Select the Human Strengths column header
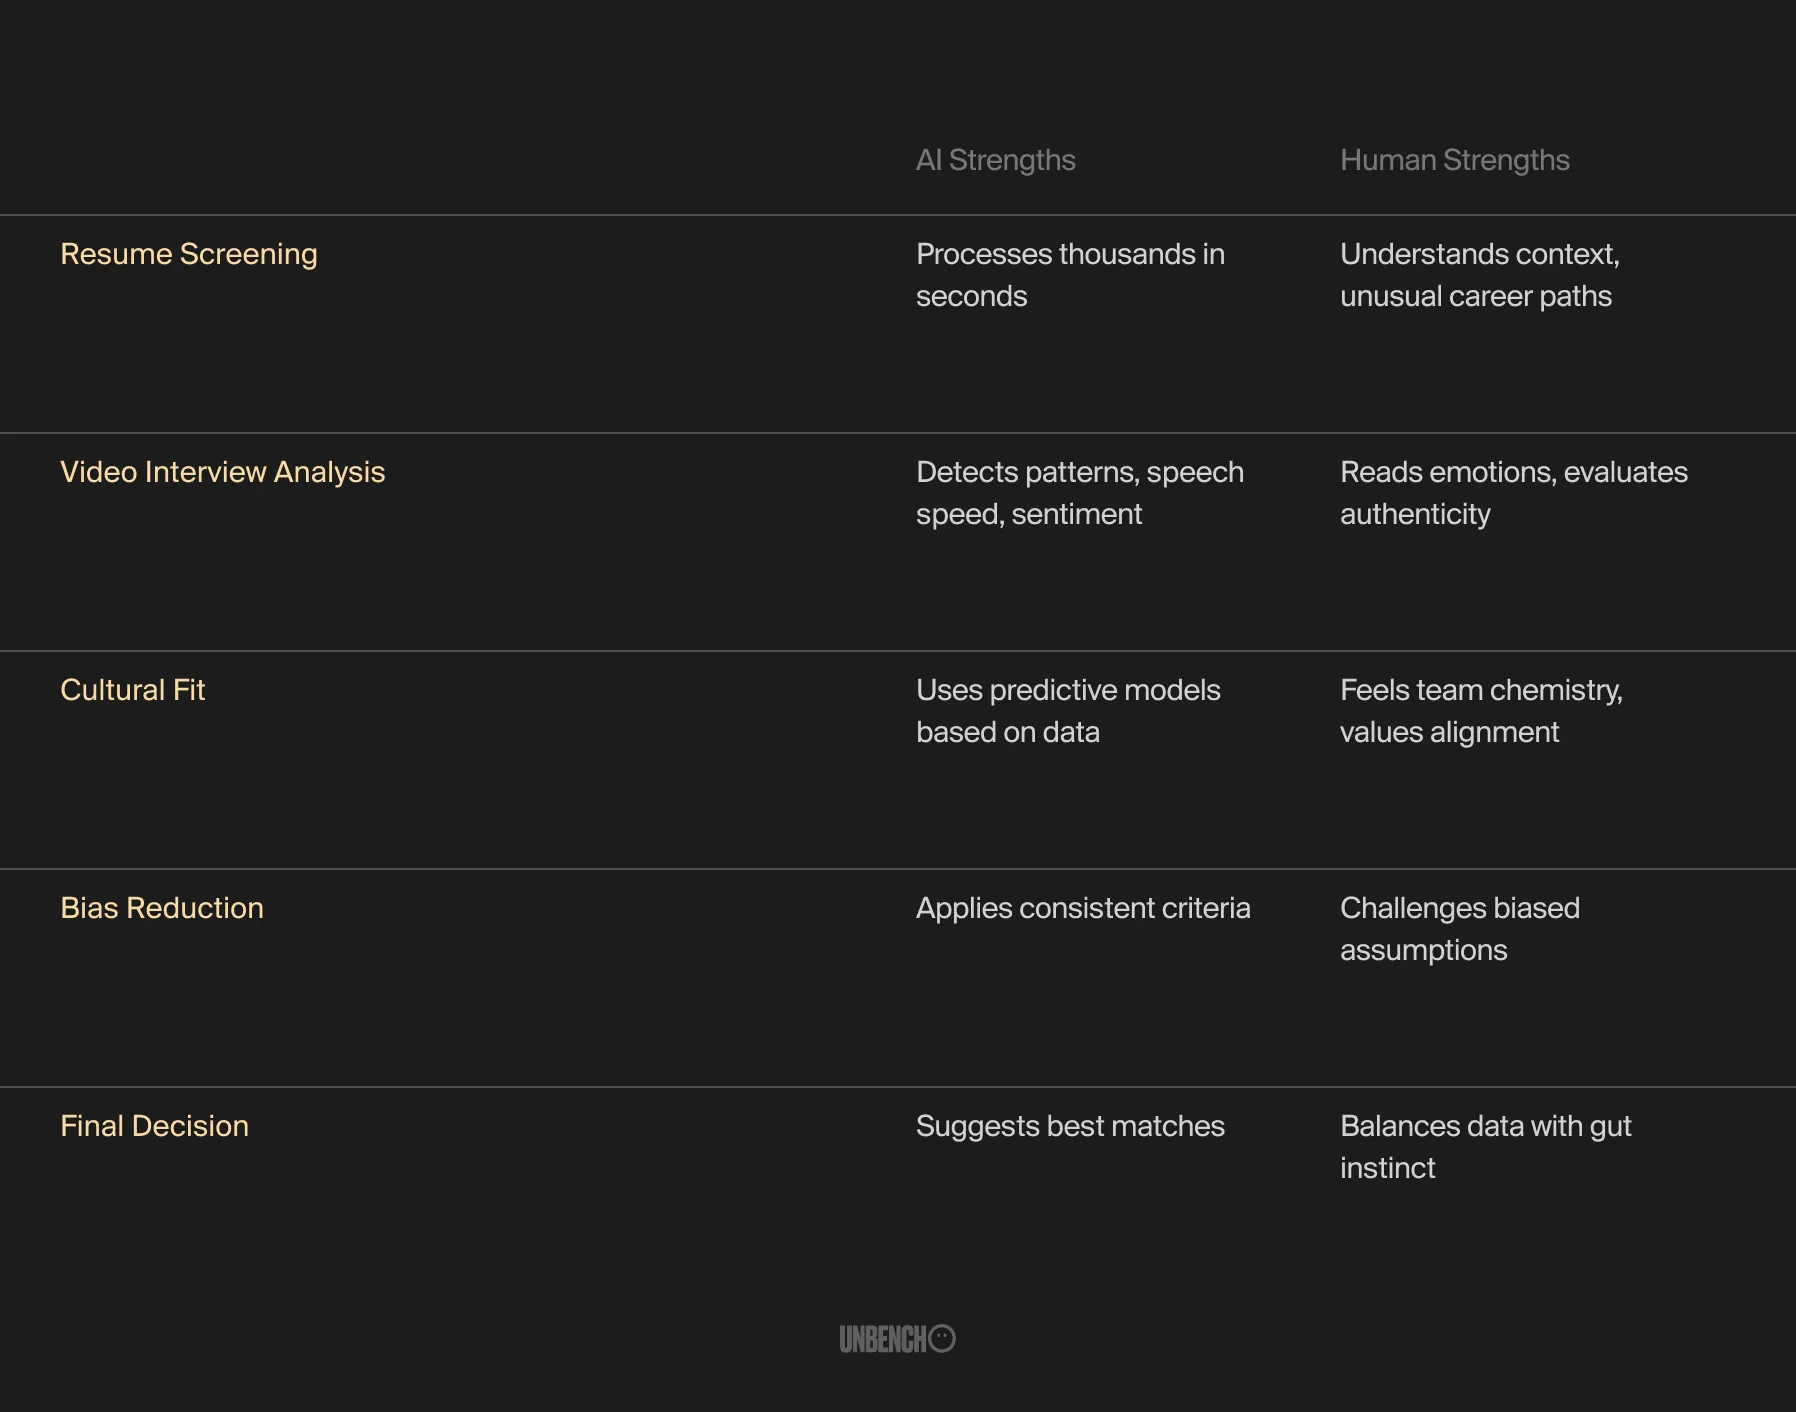The image size is (1796, 1412). (x=1455, y=160)
